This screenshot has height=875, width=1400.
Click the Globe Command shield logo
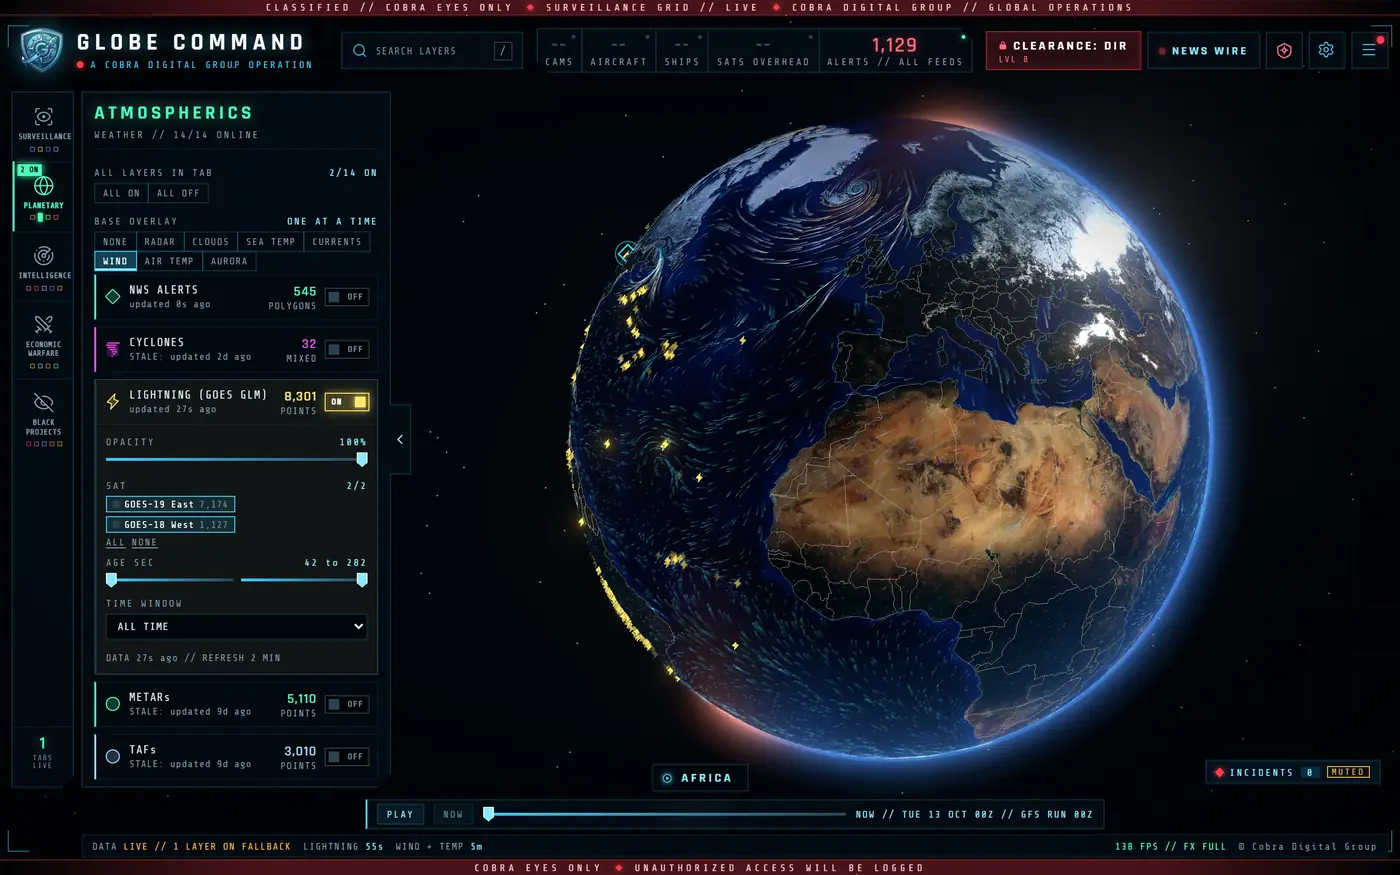point(41,49)
